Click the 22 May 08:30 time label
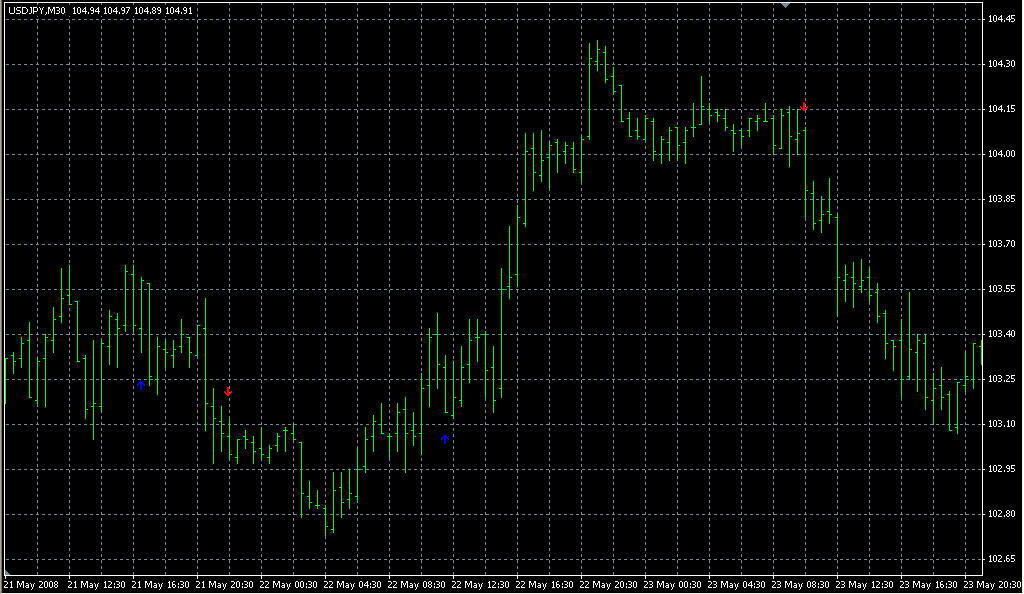Viewport: 1024px width, 594px height. click(x=417, y=585)
